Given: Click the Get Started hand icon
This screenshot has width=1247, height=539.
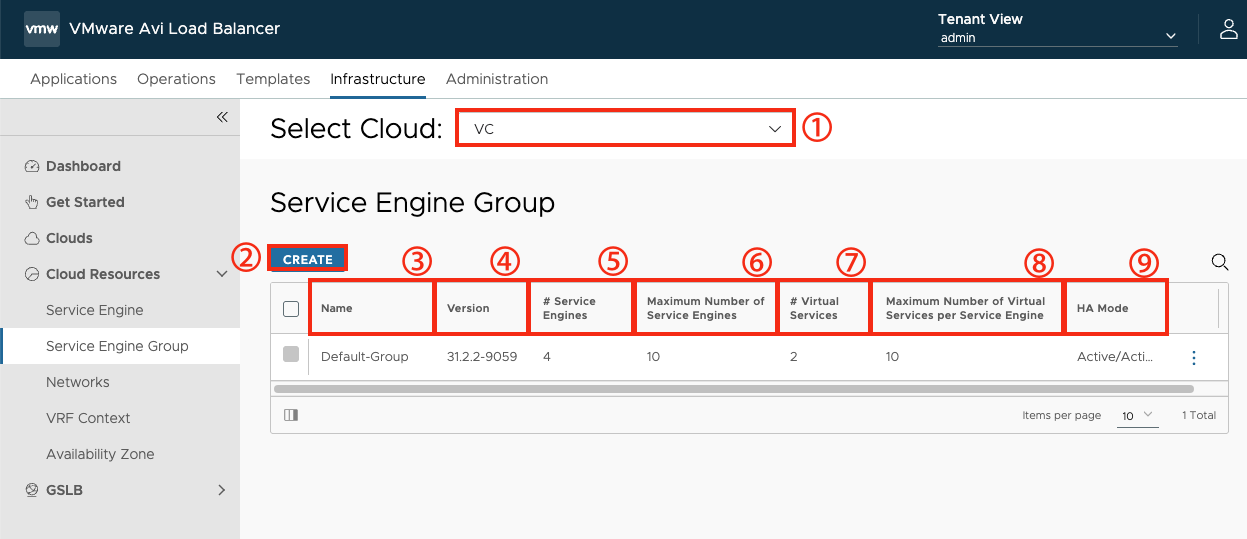Looking at the screenshot, I should [x=32, y=202].
